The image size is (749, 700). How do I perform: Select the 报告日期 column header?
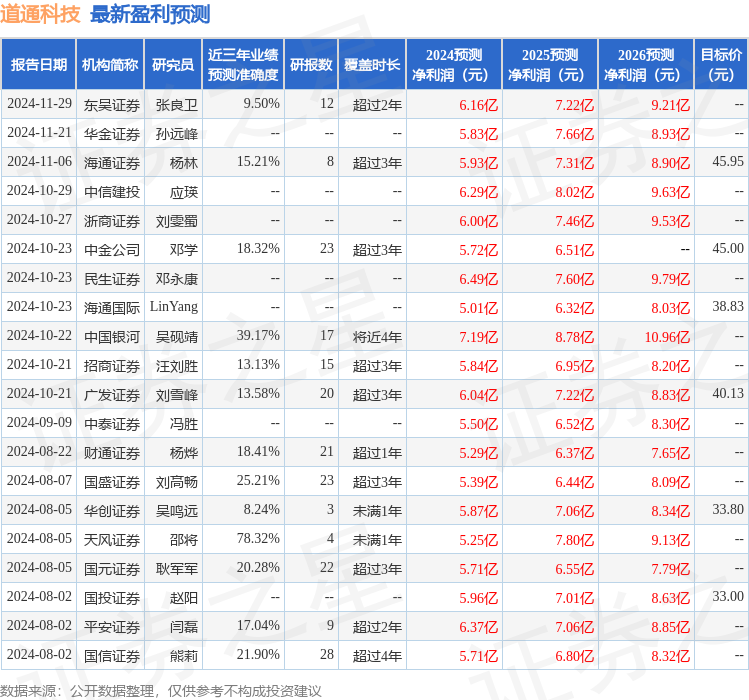pyautogui.click(x=39, y=65)
